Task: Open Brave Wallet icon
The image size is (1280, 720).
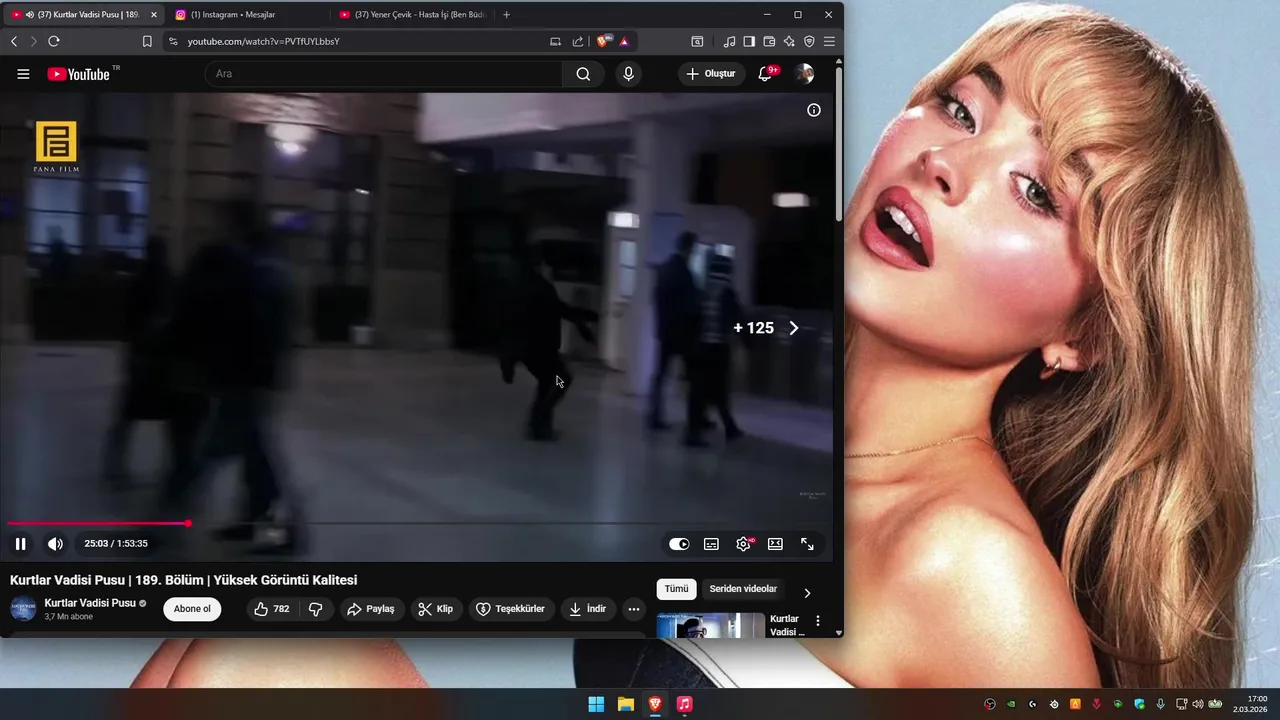Action: click(x=769, y=41)
